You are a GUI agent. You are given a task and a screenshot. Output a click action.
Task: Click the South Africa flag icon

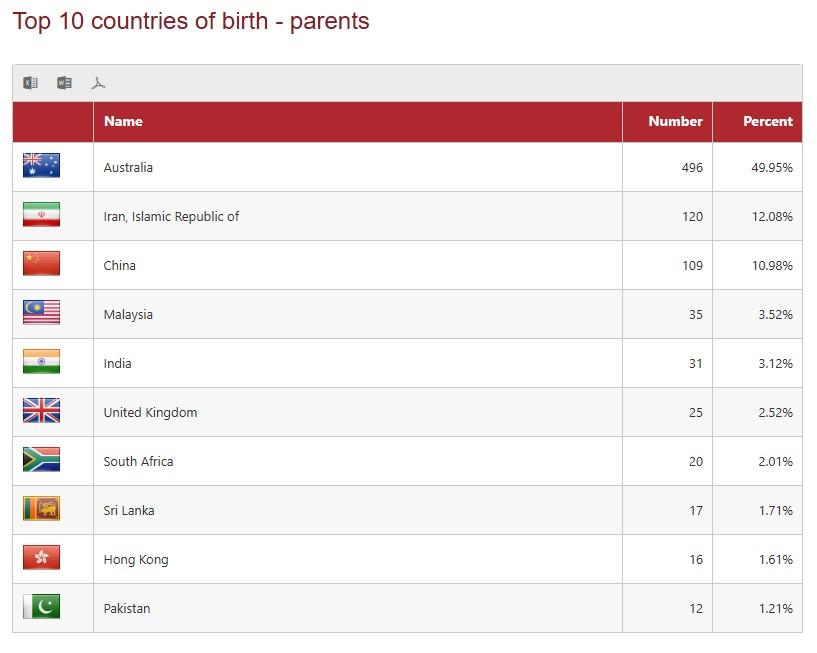pyautogui.click(x=41, y=460)
